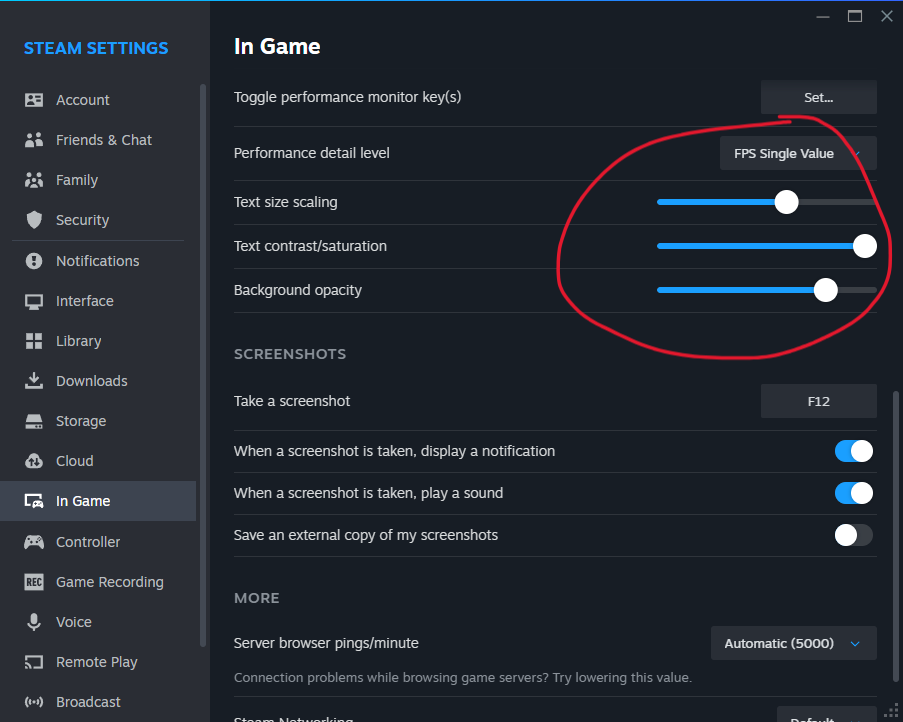Screen dimensions: 903x722
Task: Click the Account card icon
Action: pos(34,100)
